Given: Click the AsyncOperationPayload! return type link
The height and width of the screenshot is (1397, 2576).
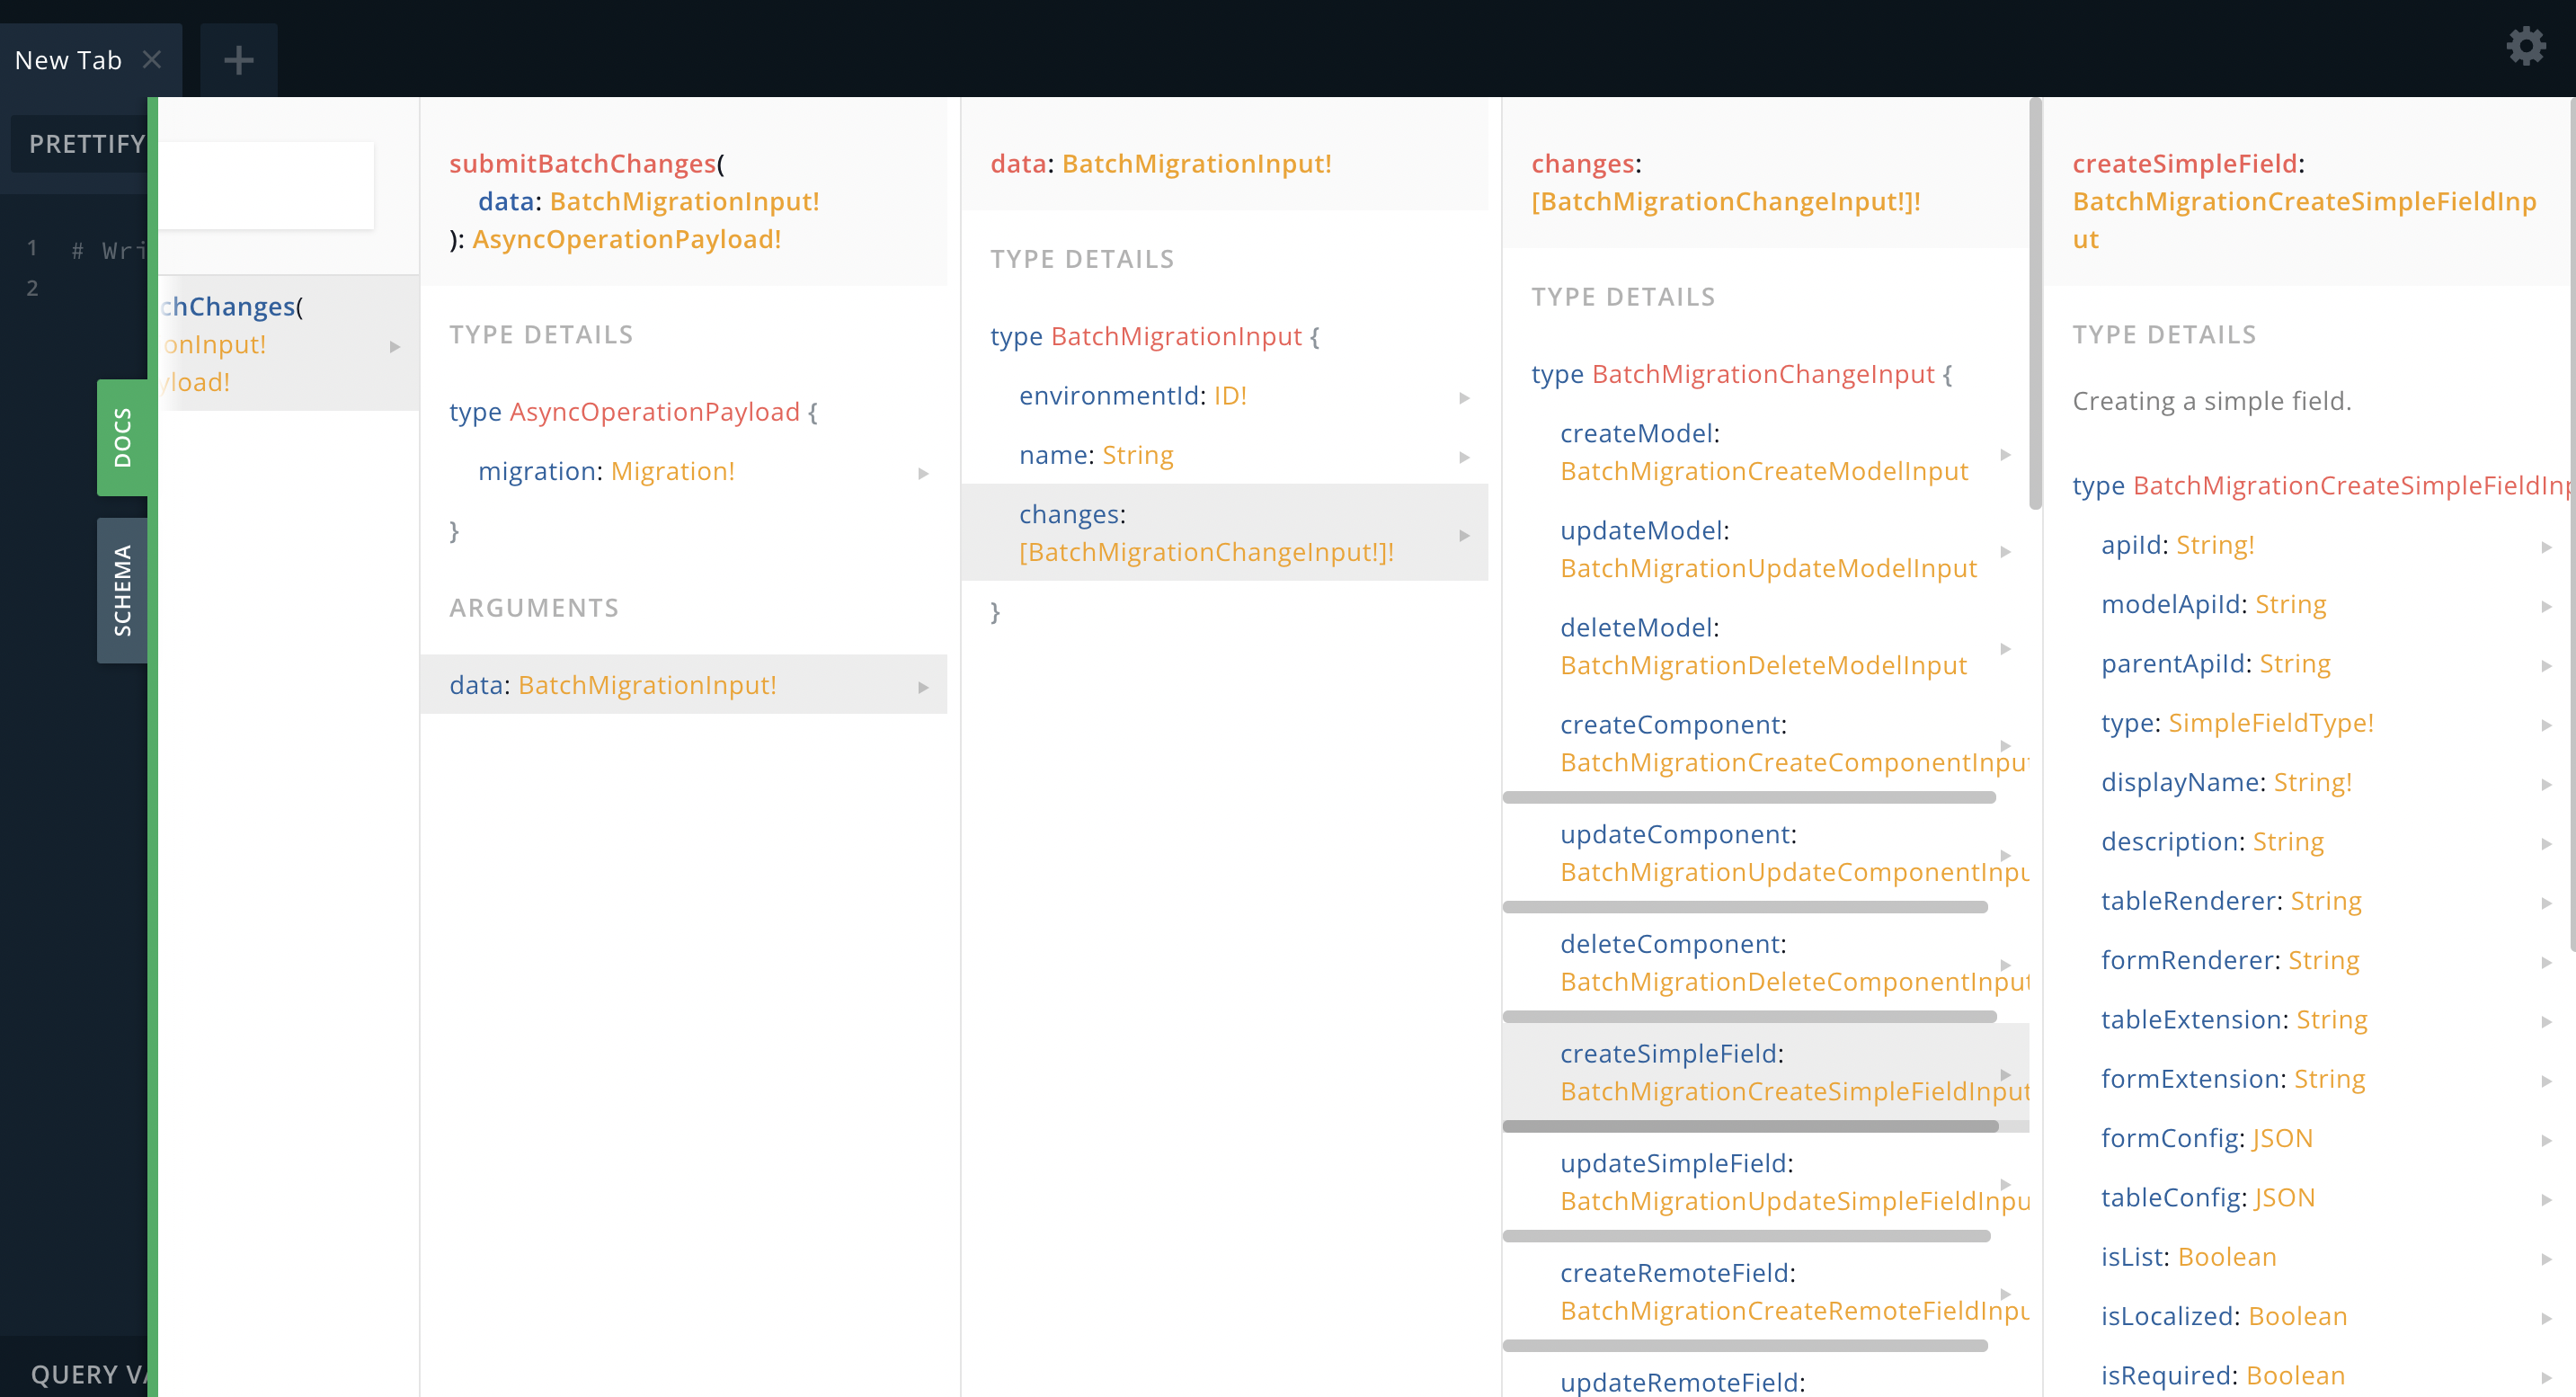Looking at the screenshot, I should (626, 239).
